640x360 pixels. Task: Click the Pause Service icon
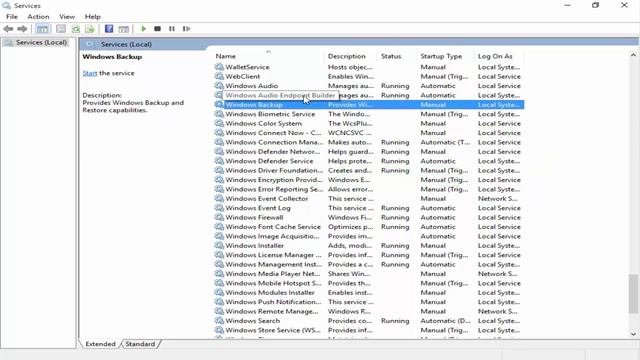(172, 29)
